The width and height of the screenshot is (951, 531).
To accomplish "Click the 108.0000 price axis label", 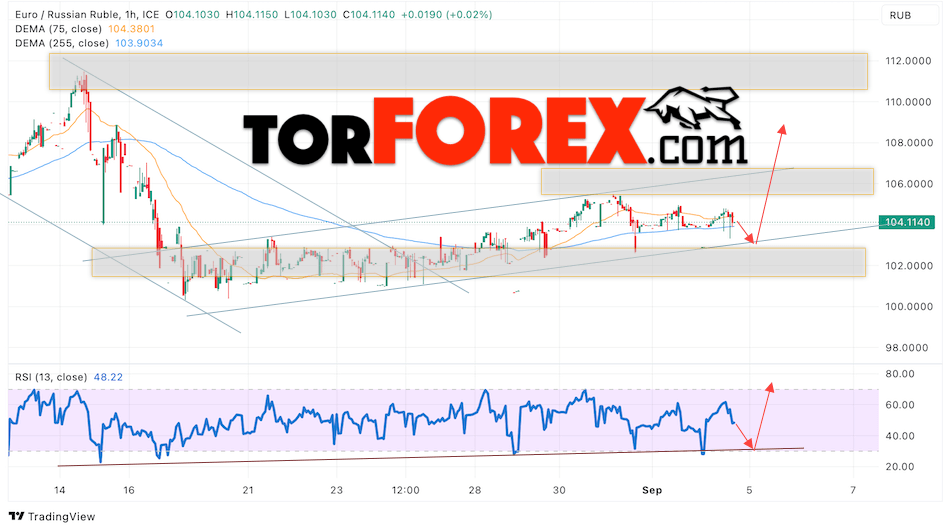I will [909, 143].
